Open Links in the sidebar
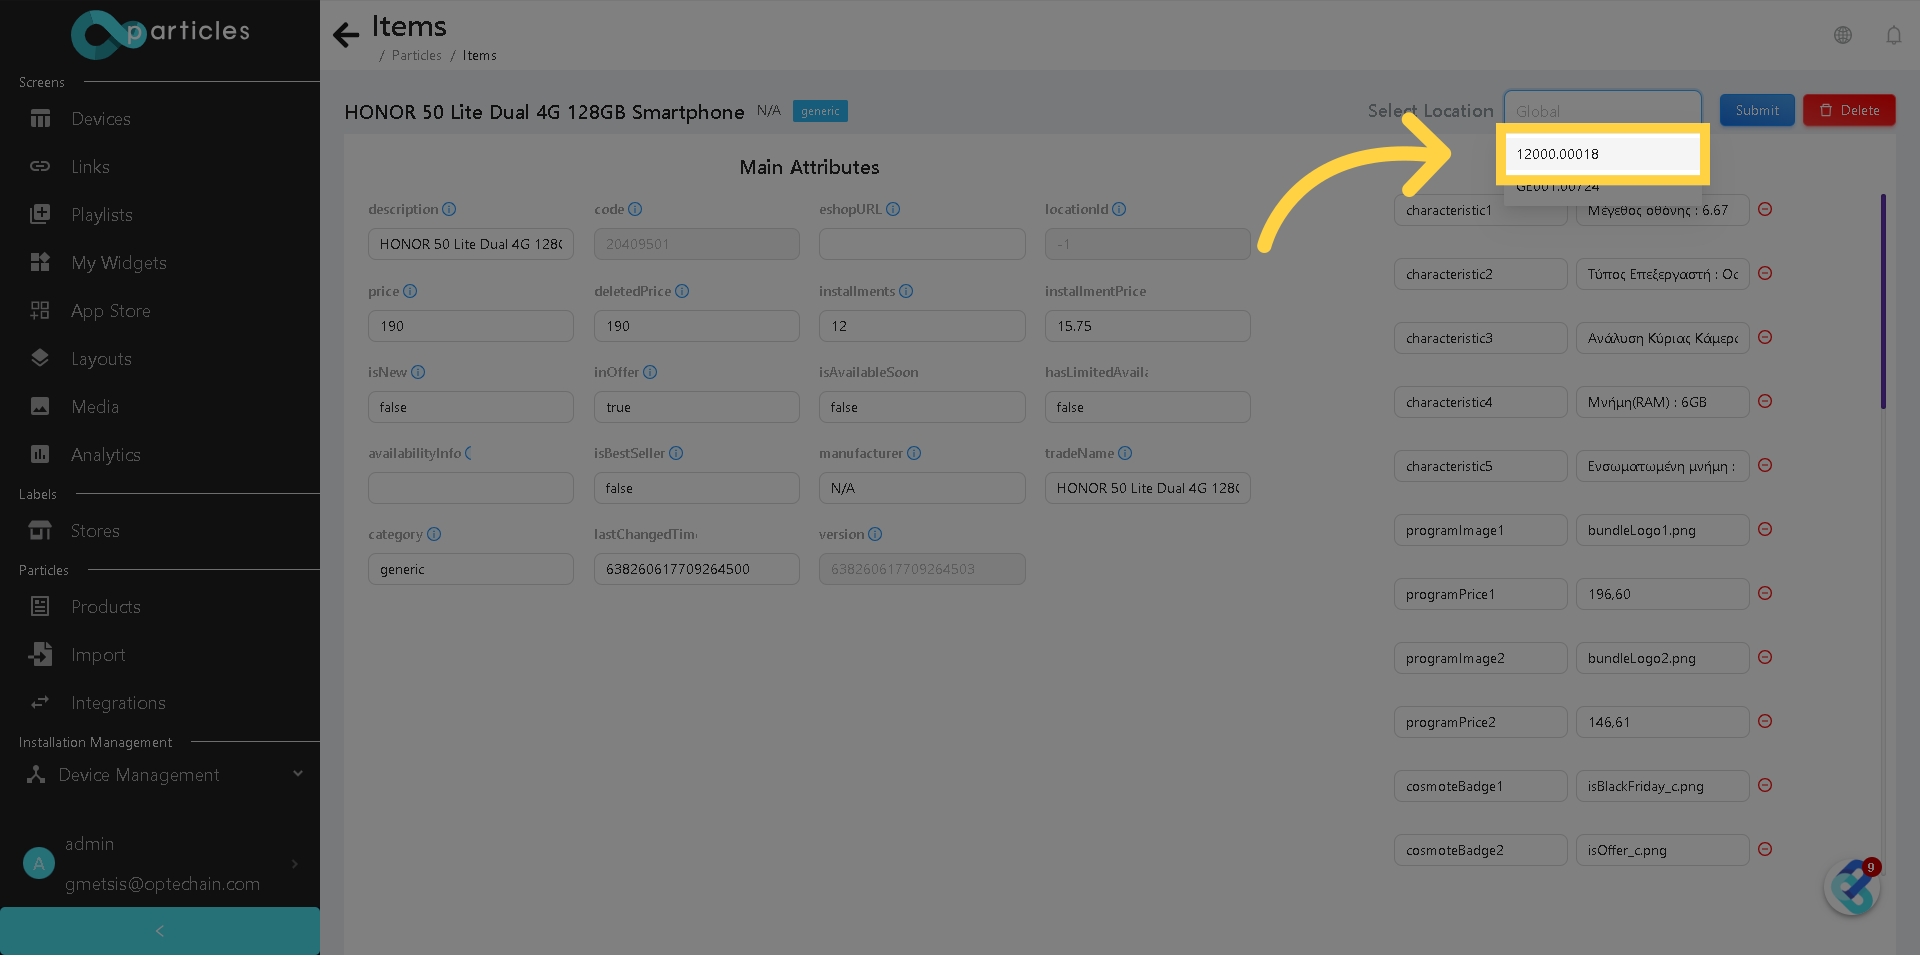The image size is (1920, 955). (x=90, y=167)
